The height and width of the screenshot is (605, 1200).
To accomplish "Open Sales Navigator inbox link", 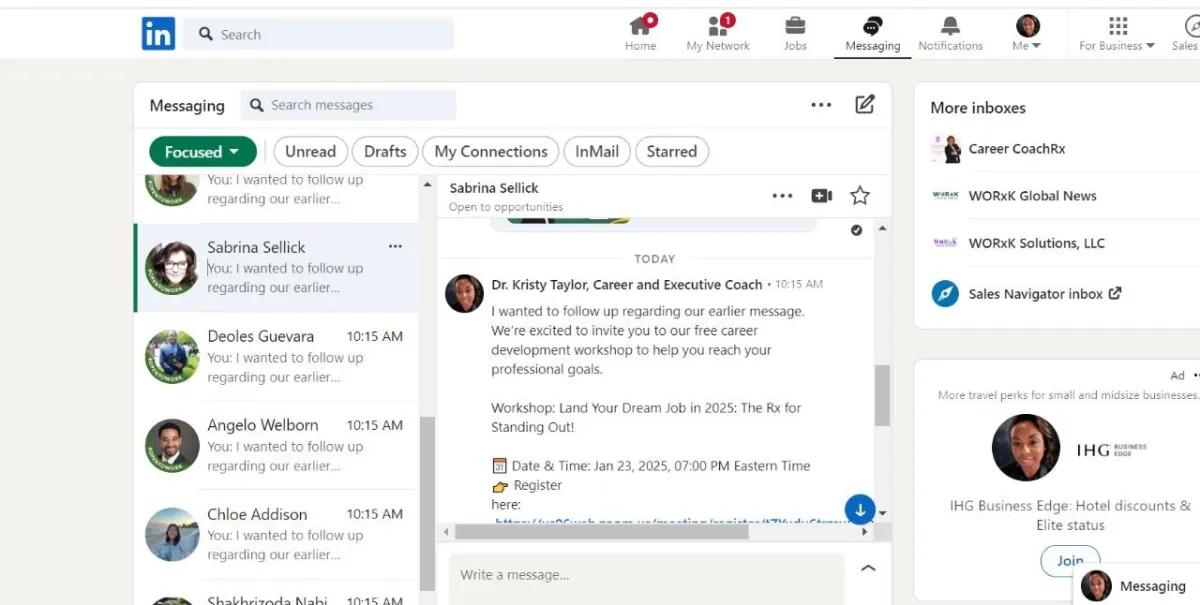I will point(1044,294).
